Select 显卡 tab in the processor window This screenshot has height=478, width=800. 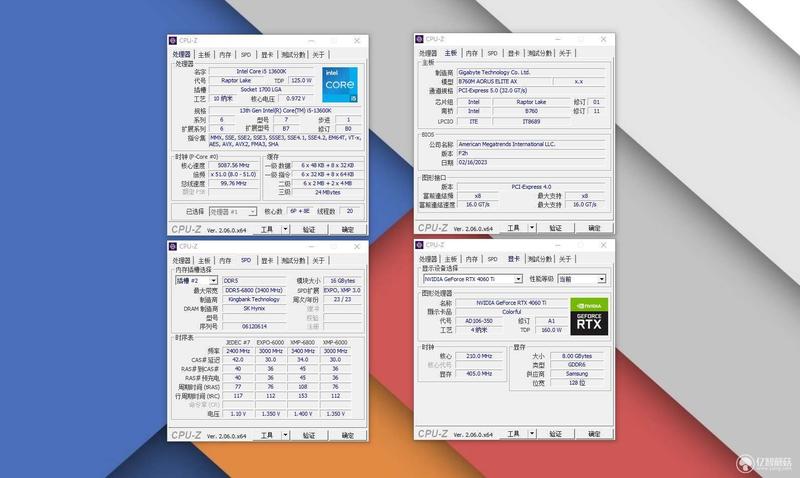267,55
